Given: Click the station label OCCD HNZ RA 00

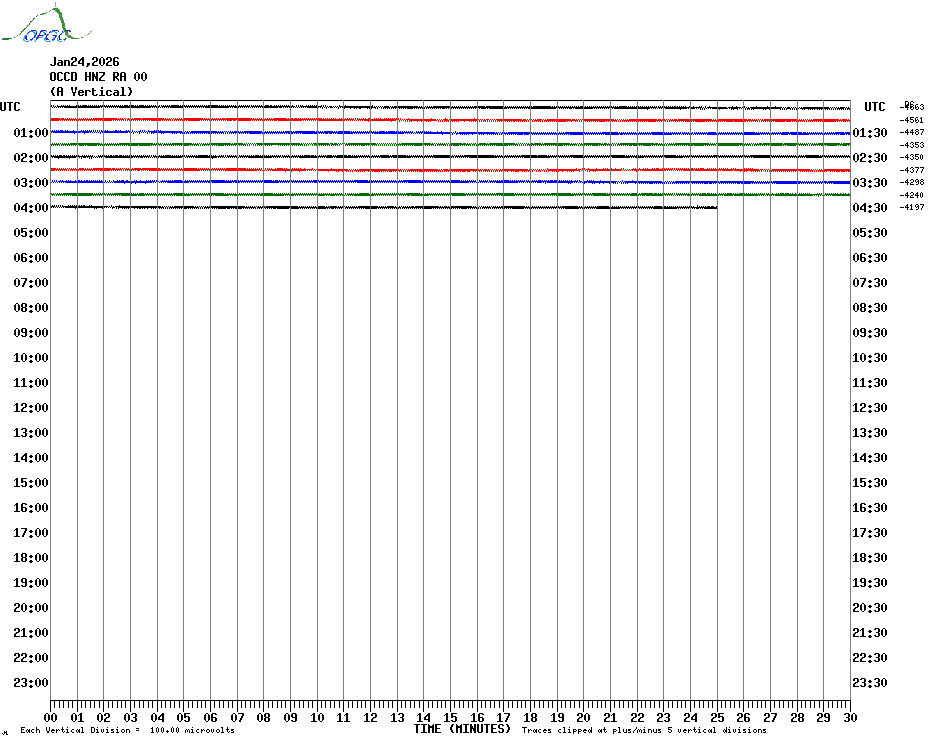Looking at the screenshot, I should [98, 77].
